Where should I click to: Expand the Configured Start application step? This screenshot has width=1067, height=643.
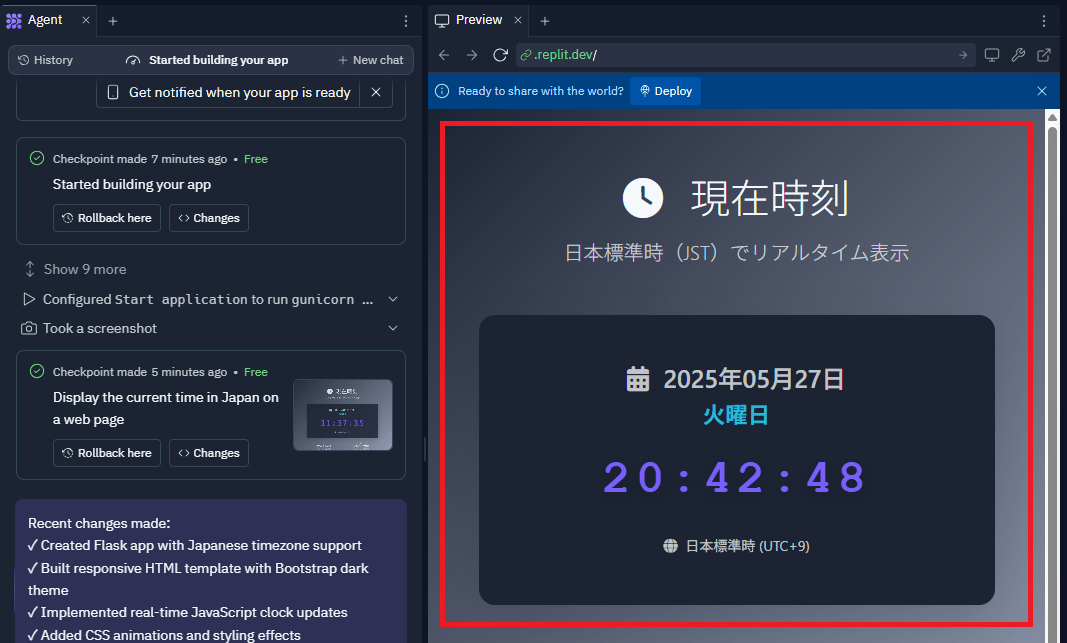[392, 298]
